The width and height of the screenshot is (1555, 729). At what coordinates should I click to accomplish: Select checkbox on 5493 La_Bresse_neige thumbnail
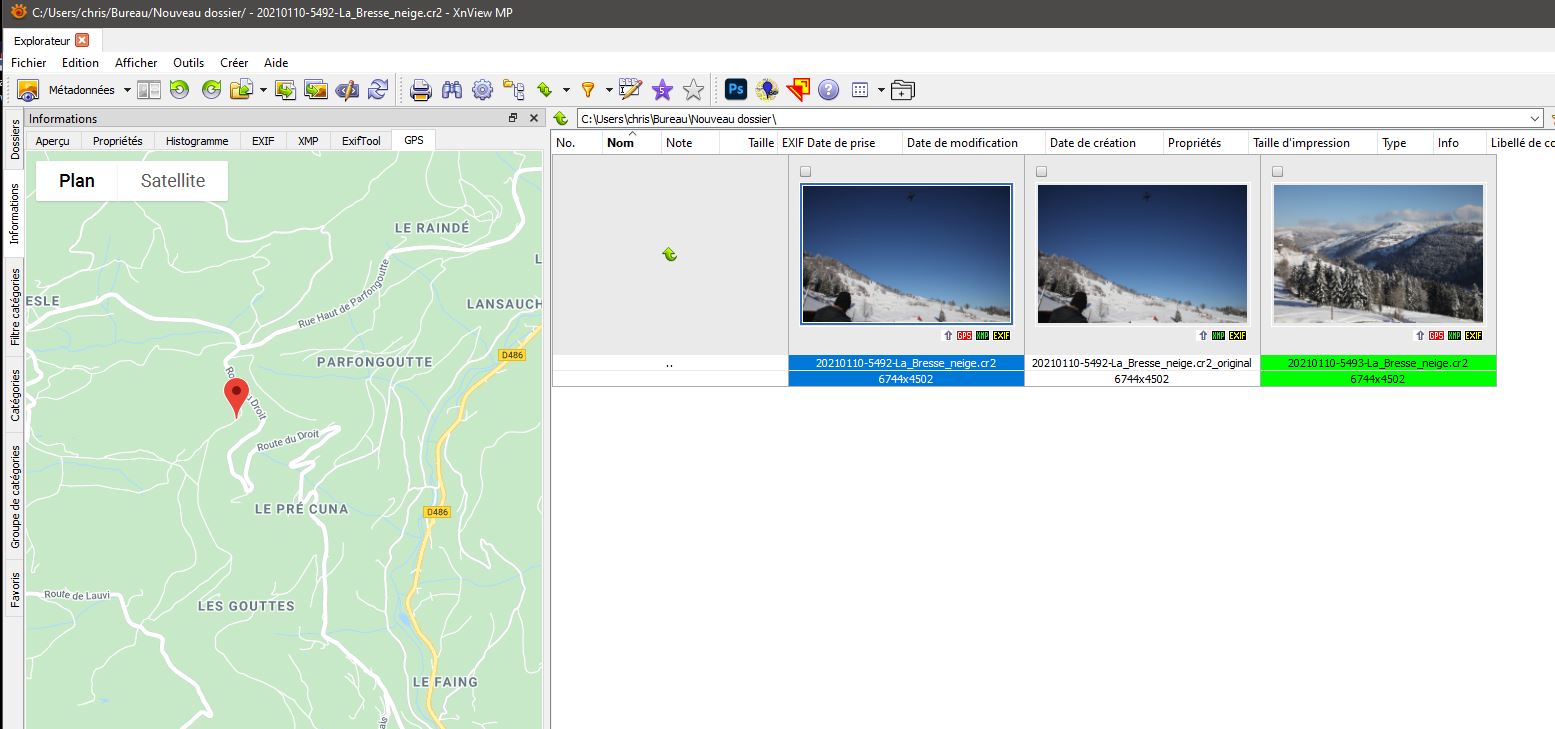point(1278,172)
